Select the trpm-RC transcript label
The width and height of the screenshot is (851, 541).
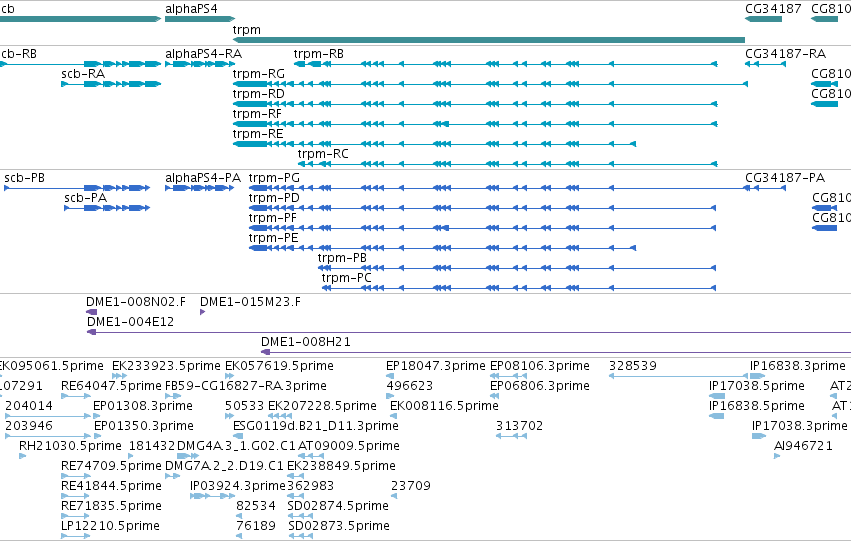point(323,155)
